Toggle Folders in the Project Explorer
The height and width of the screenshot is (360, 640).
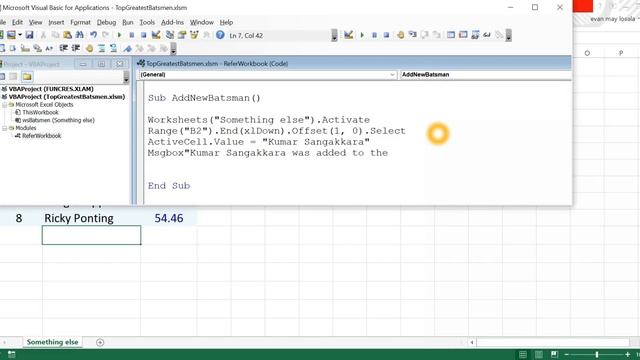(27, 76)
